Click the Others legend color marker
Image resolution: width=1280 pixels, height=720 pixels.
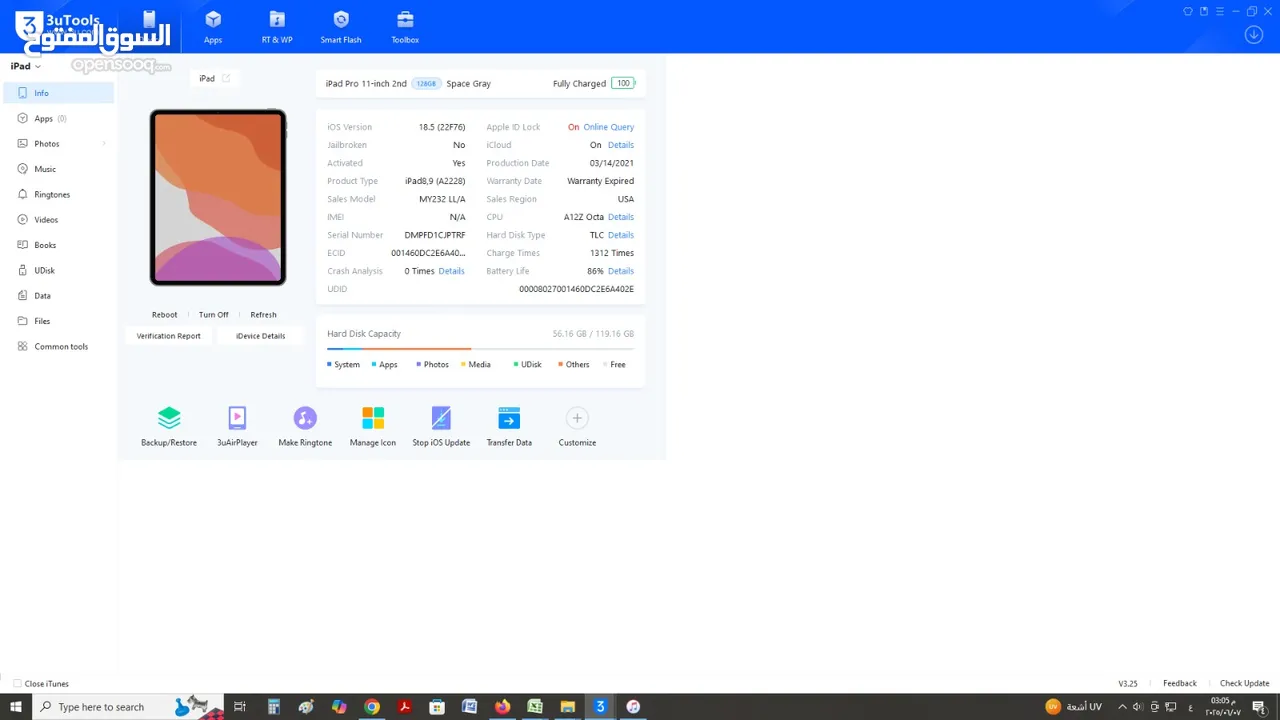pyautogui.click(x=560, y=365)
